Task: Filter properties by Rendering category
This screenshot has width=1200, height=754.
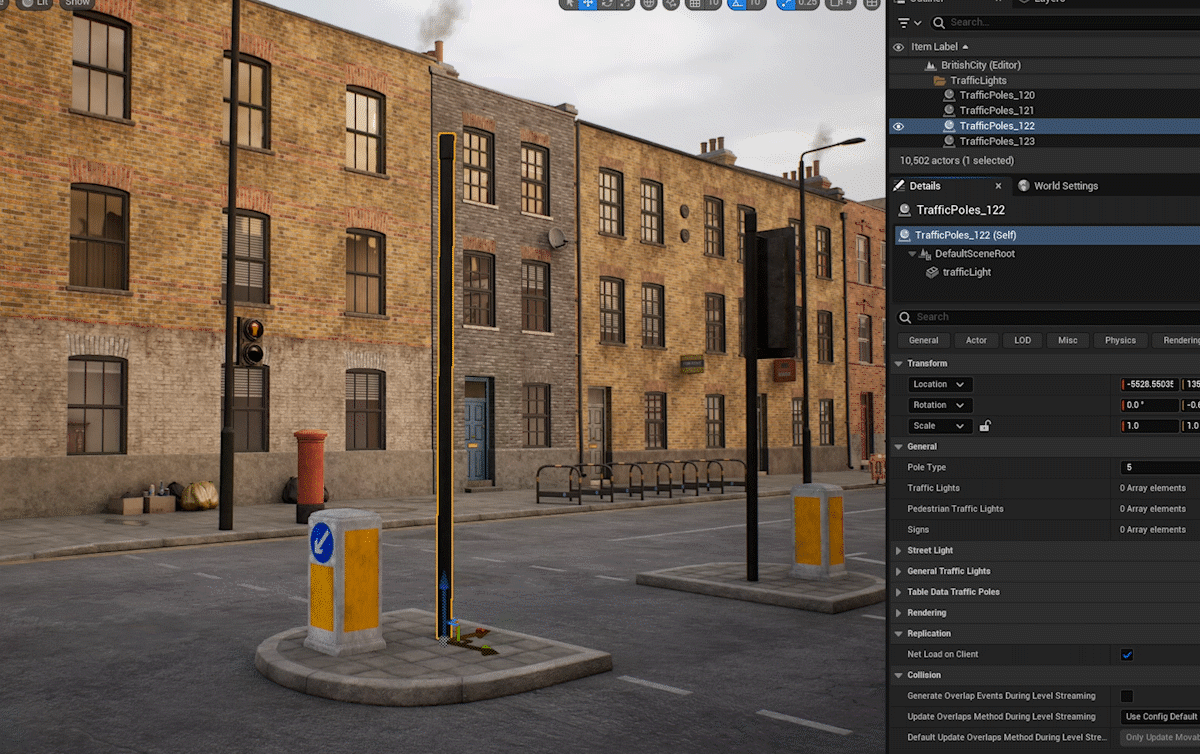Action: click(x=1177, y=340)
